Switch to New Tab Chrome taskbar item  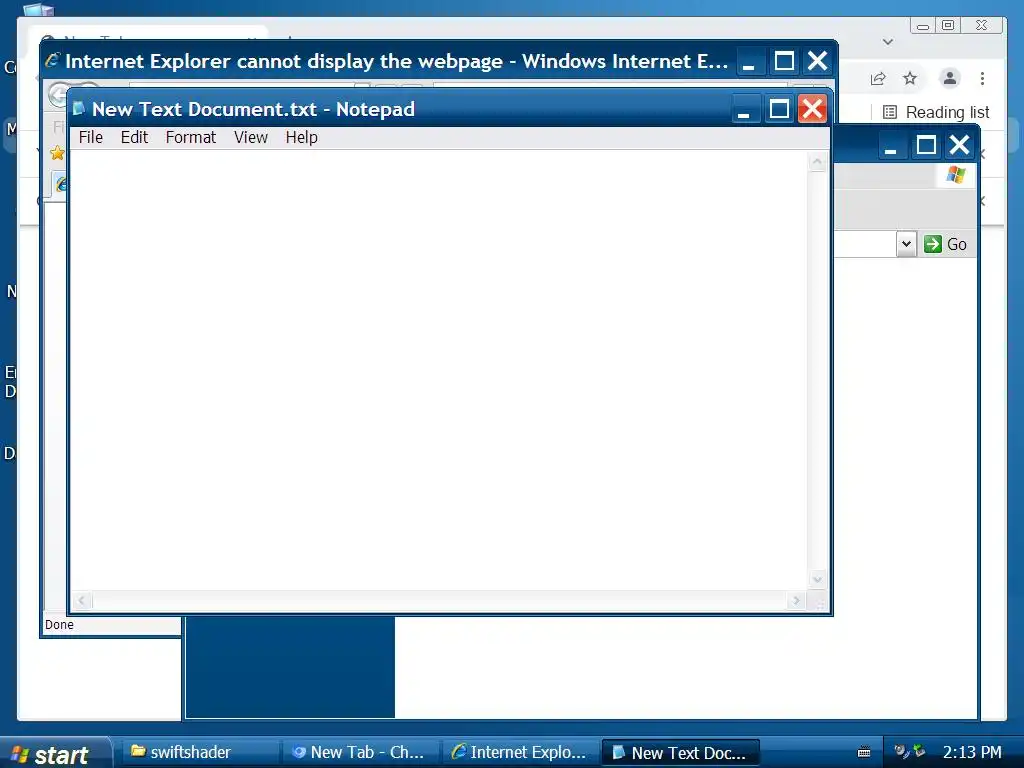tap(360, 752)
